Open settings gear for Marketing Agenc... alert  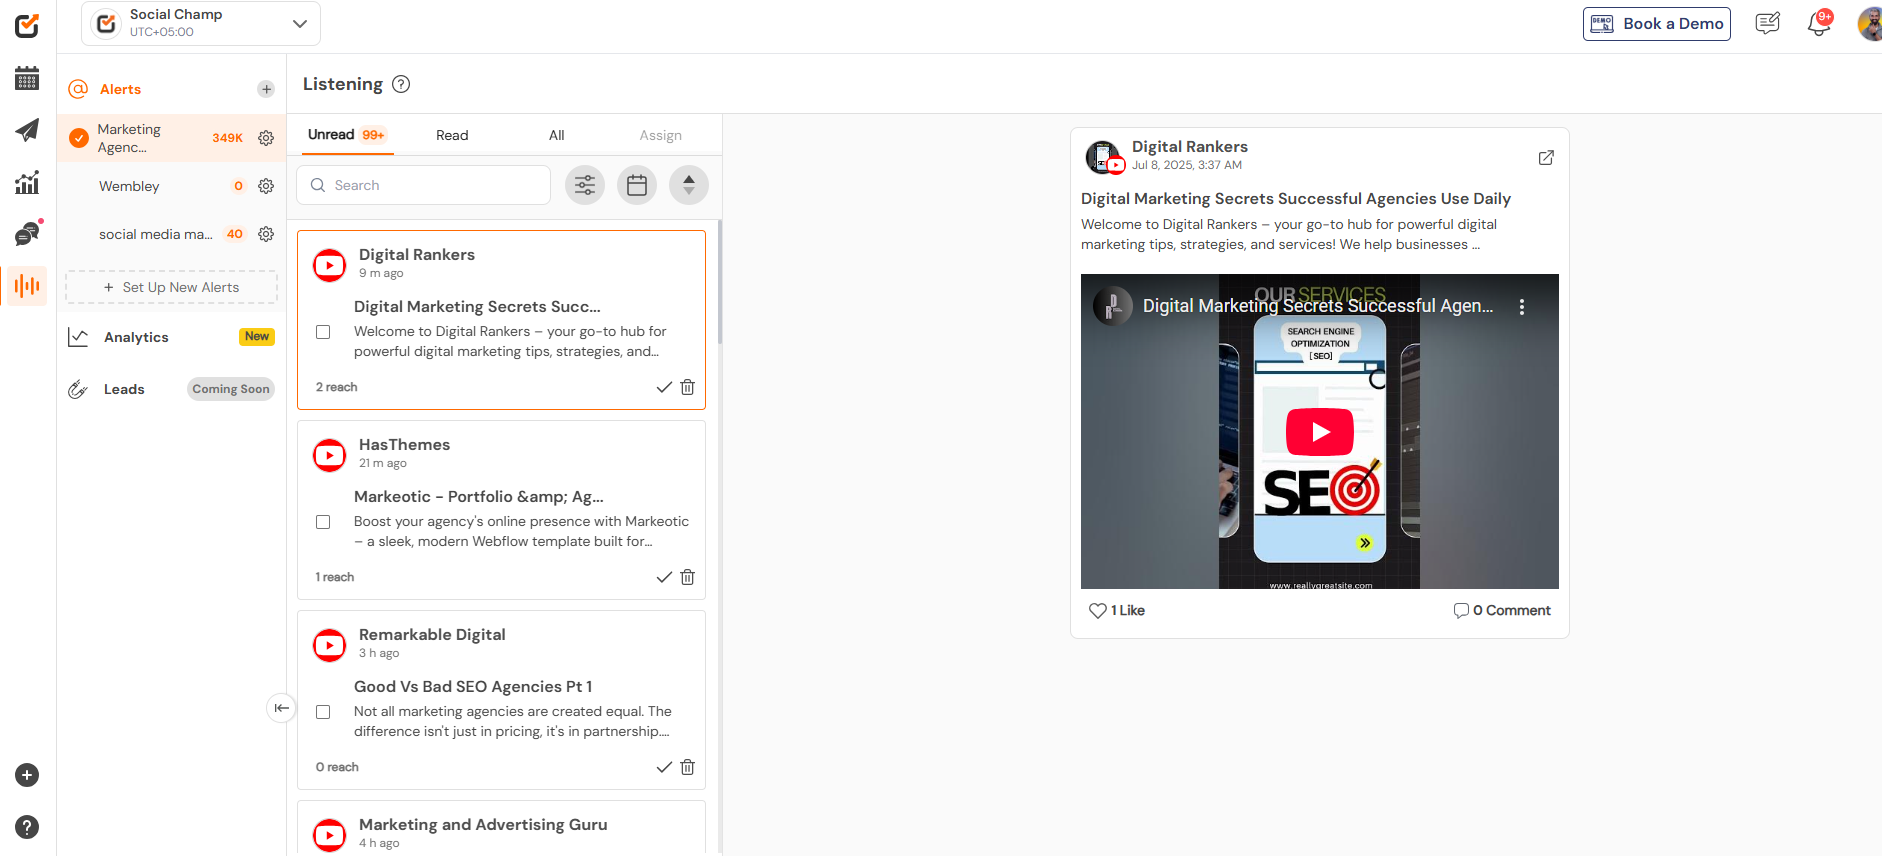266,138
